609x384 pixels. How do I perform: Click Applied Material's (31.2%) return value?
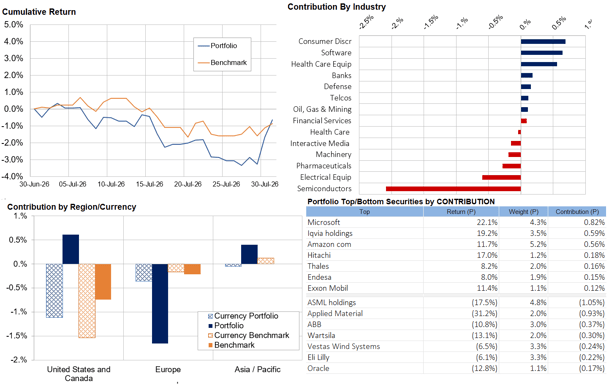pyautogui.click(x=484, y=313)
